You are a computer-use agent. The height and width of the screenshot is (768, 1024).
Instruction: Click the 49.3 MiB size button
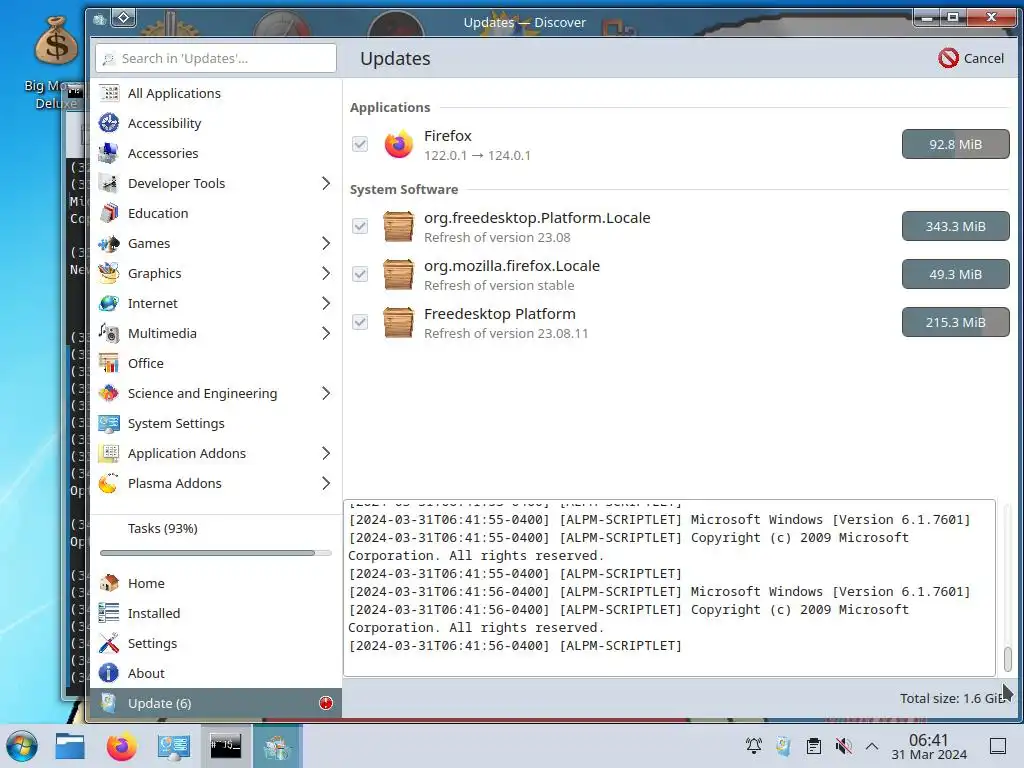coord(955,274)
